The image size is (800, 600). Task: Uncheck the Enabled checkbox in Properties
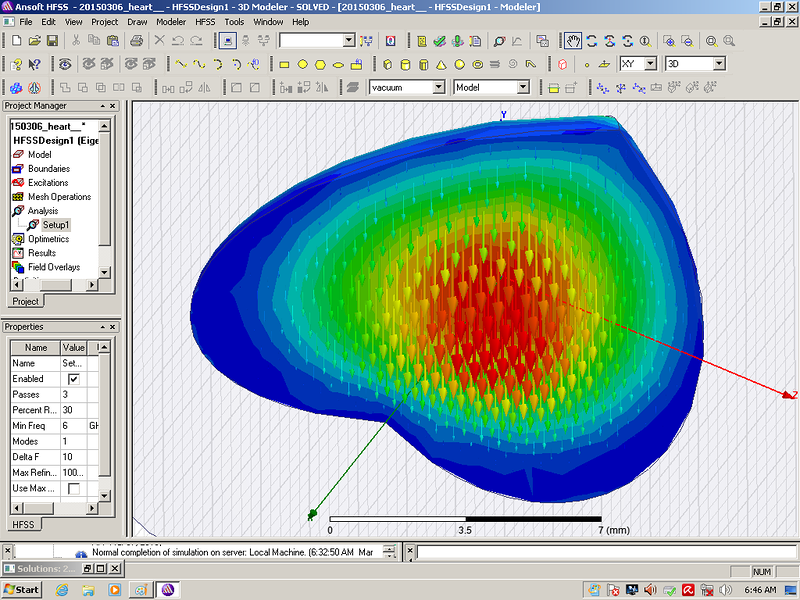(x=73, y=380)
